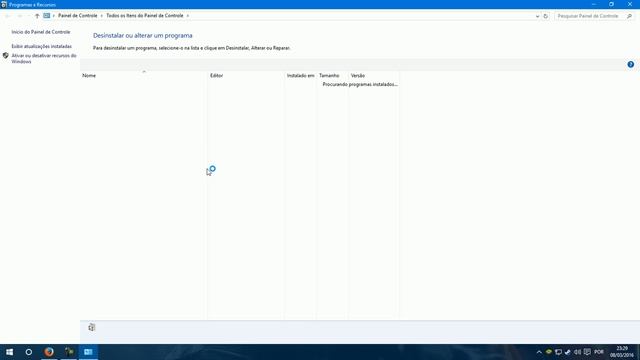
Task: Open Cortana search circle on taskbar
Action: click(29, 352)
